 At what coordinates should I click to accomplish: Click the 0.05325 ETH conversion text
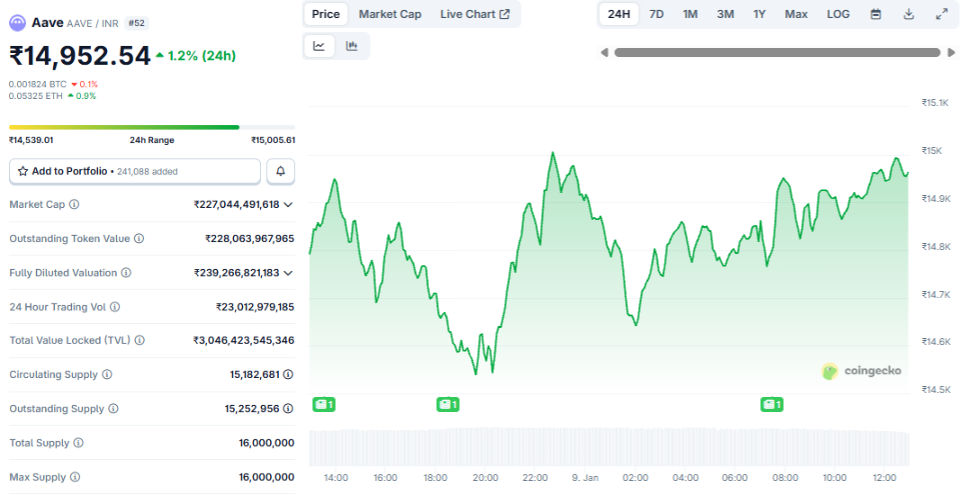(36, 96)
